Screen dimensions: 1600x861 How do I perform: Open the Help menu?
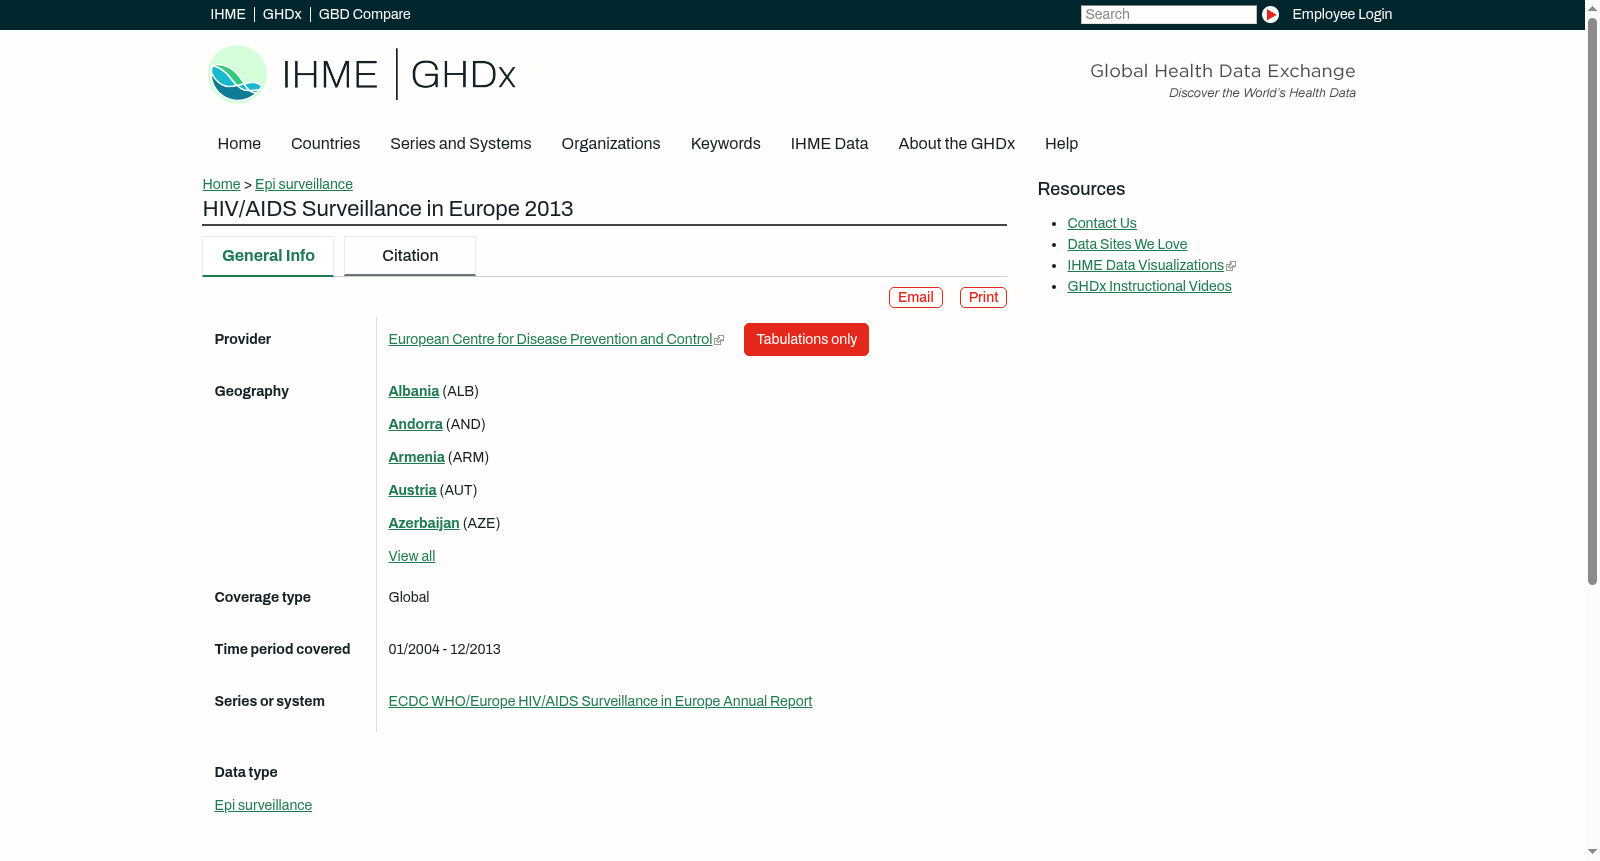tap(1062, 144)
